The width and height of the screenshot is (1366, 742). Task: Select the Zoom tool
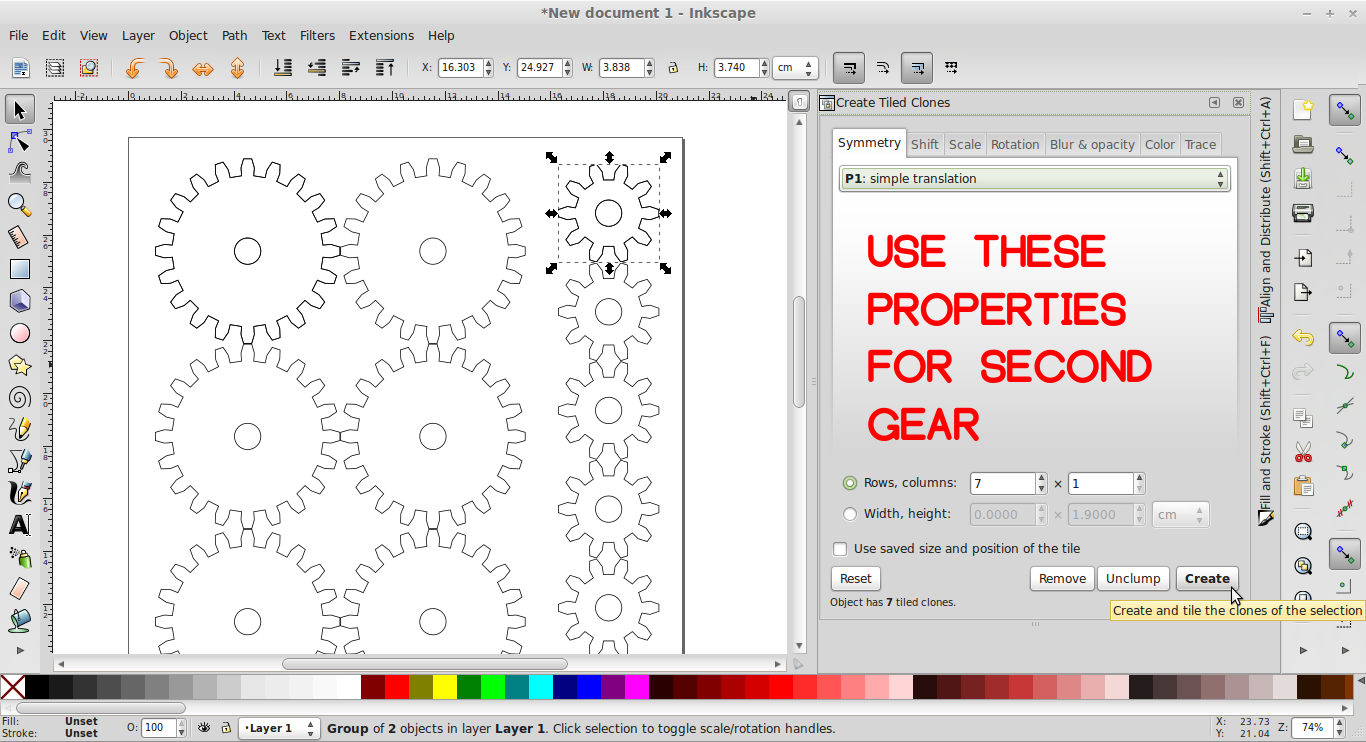pyautogui.click(x=19, y=204)
